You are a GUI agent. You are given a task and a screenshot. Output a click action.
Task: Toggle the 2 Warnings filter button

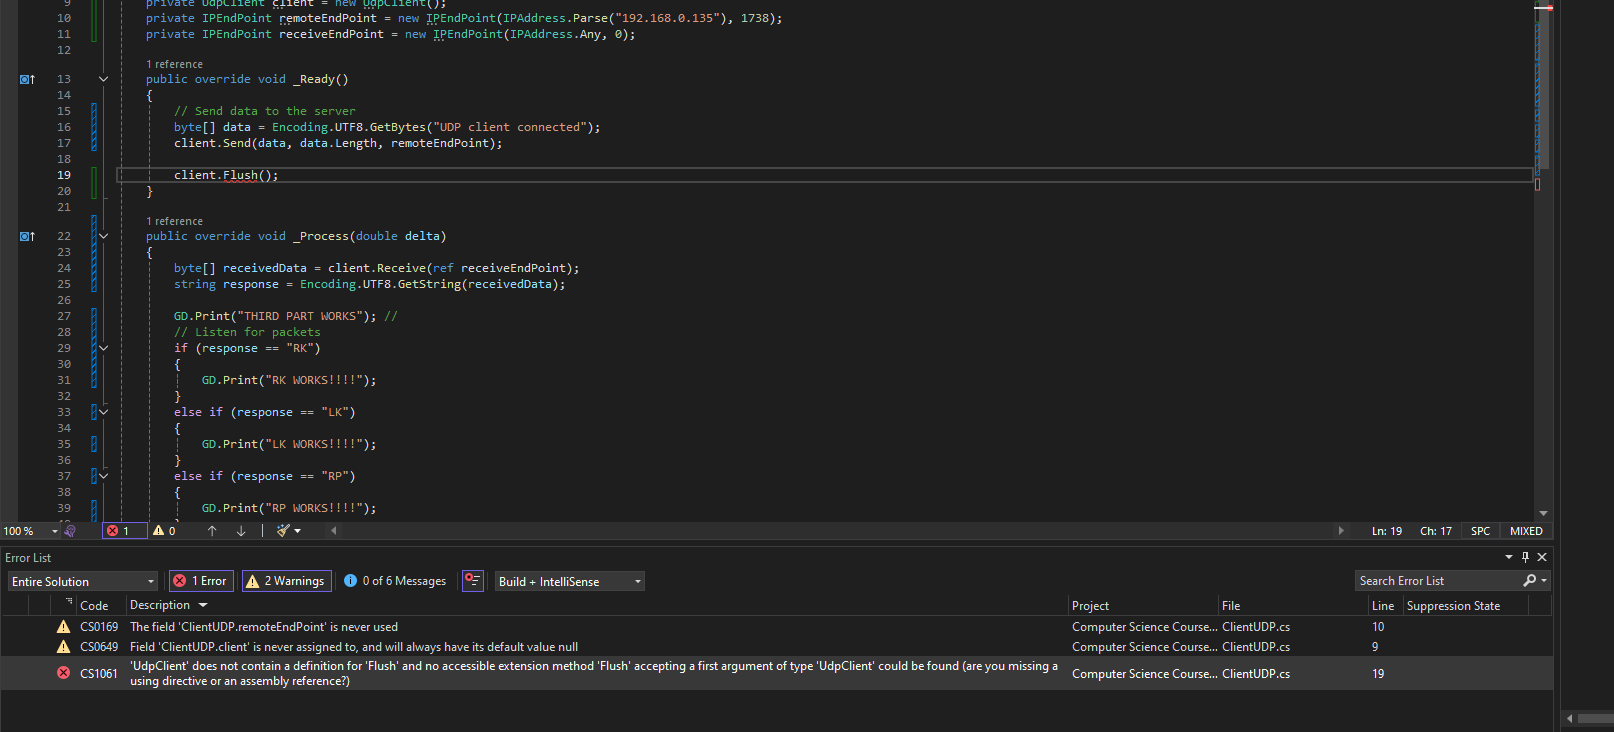[285, 581]
